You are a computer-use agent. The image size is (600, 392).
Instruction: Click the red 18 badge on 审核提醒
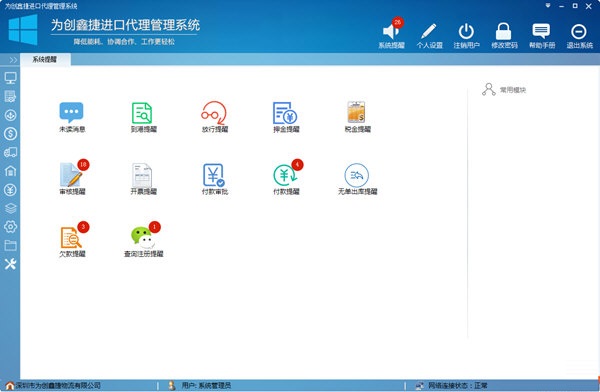[x=83, y=165]
